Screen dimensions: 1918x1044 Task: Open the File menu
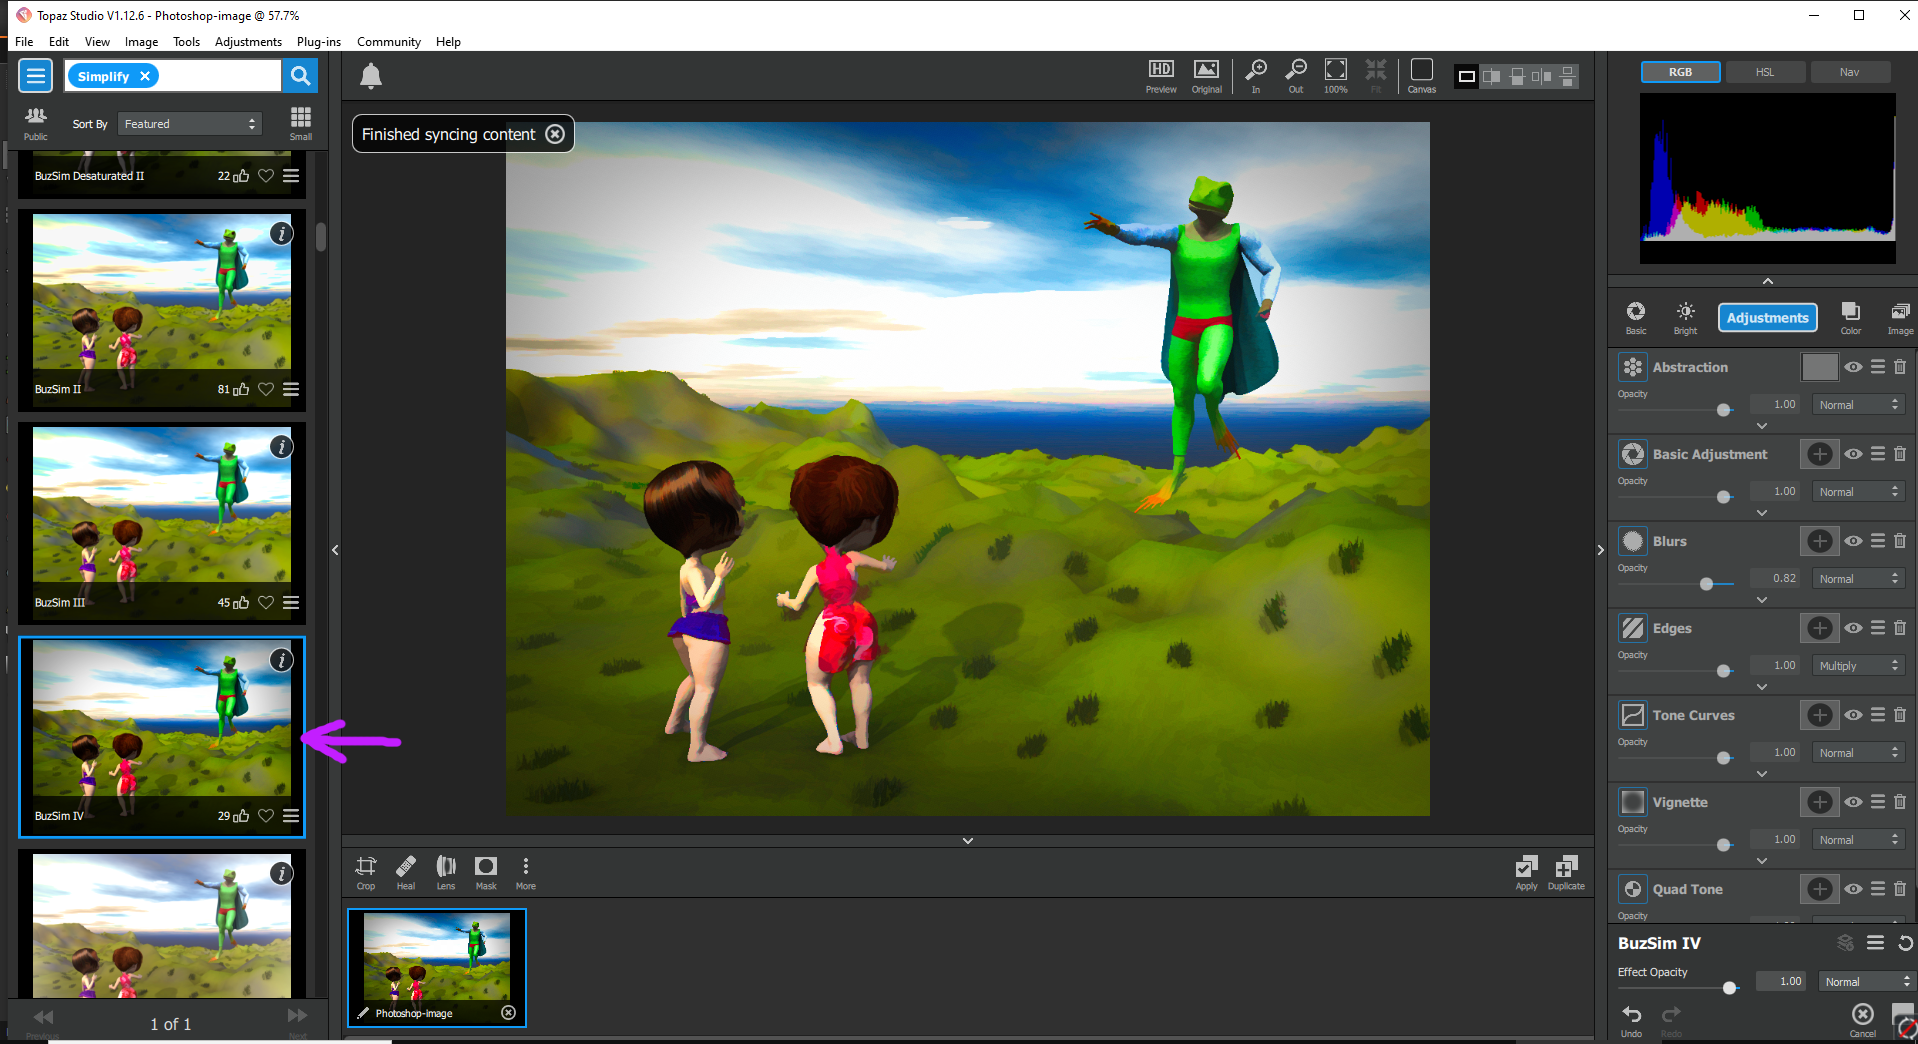point(24,42)
